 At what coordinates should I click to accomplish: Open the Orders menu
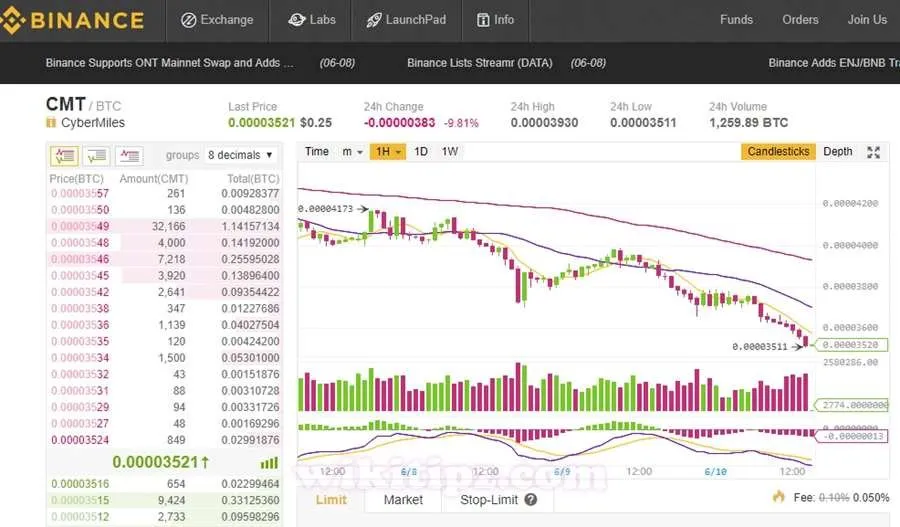(x=800, y=20)
